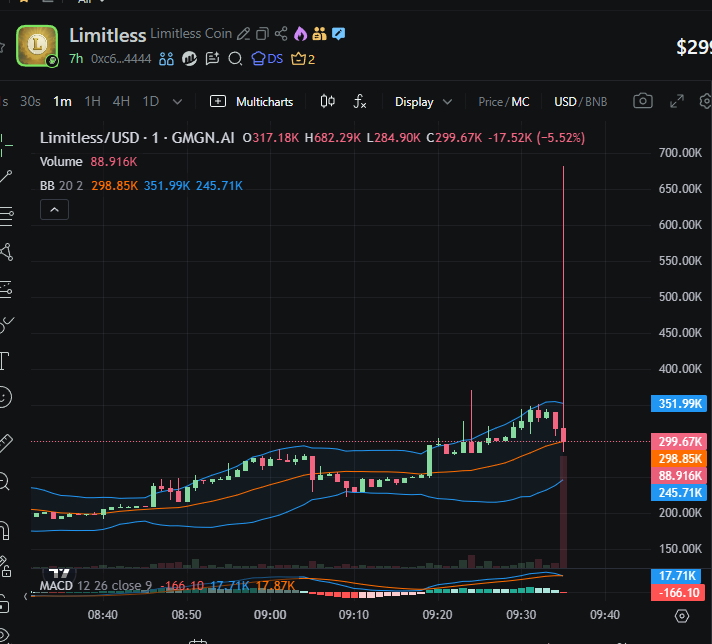Click the Volume indicator legend label

61,162
